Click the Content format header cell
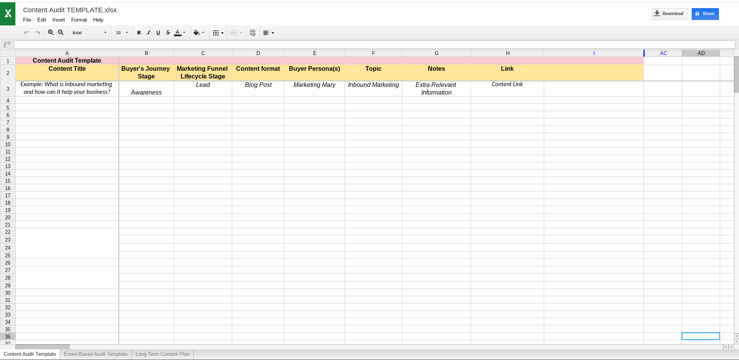The width and height of the screenshot is (739, 360). [x=258, y=73]
